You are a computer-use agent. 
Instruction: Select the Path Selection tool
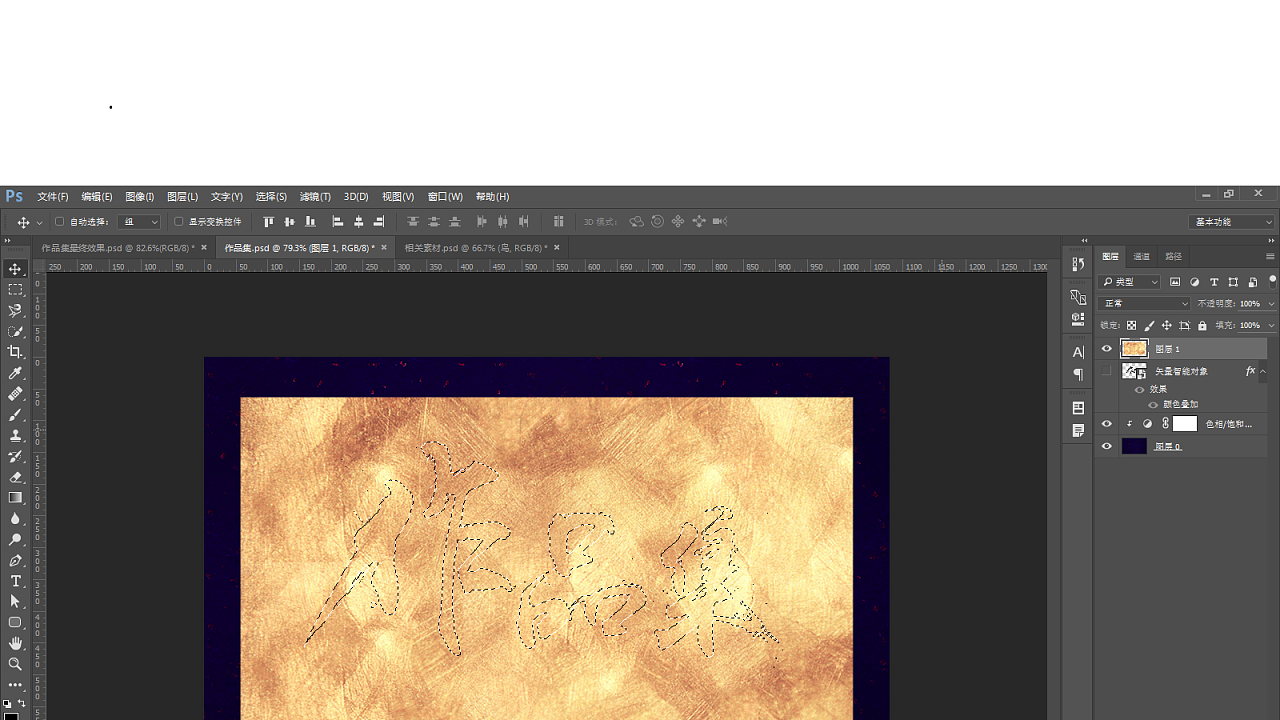[x=15, y=602]
